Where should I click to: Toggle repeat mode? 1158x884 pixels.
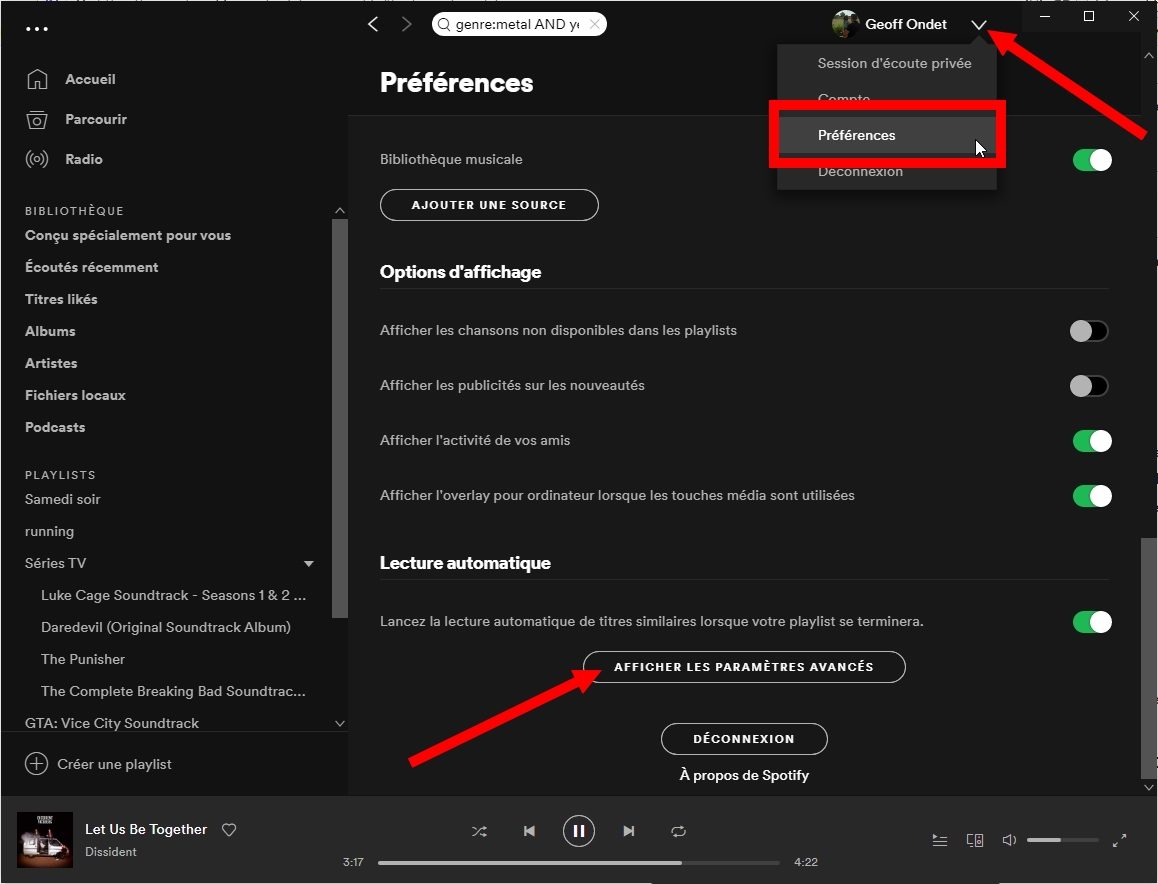(678, 832)
